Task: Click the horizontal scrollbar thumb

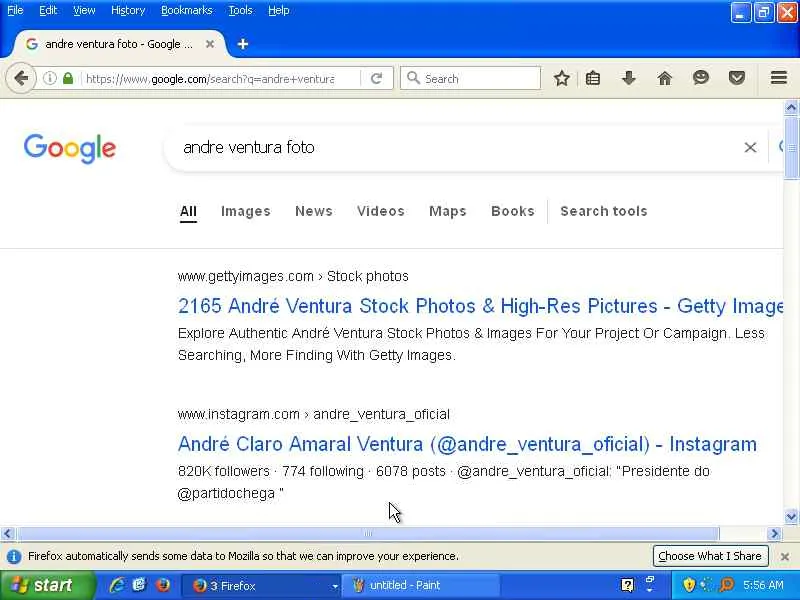Action: pos(368,534)
